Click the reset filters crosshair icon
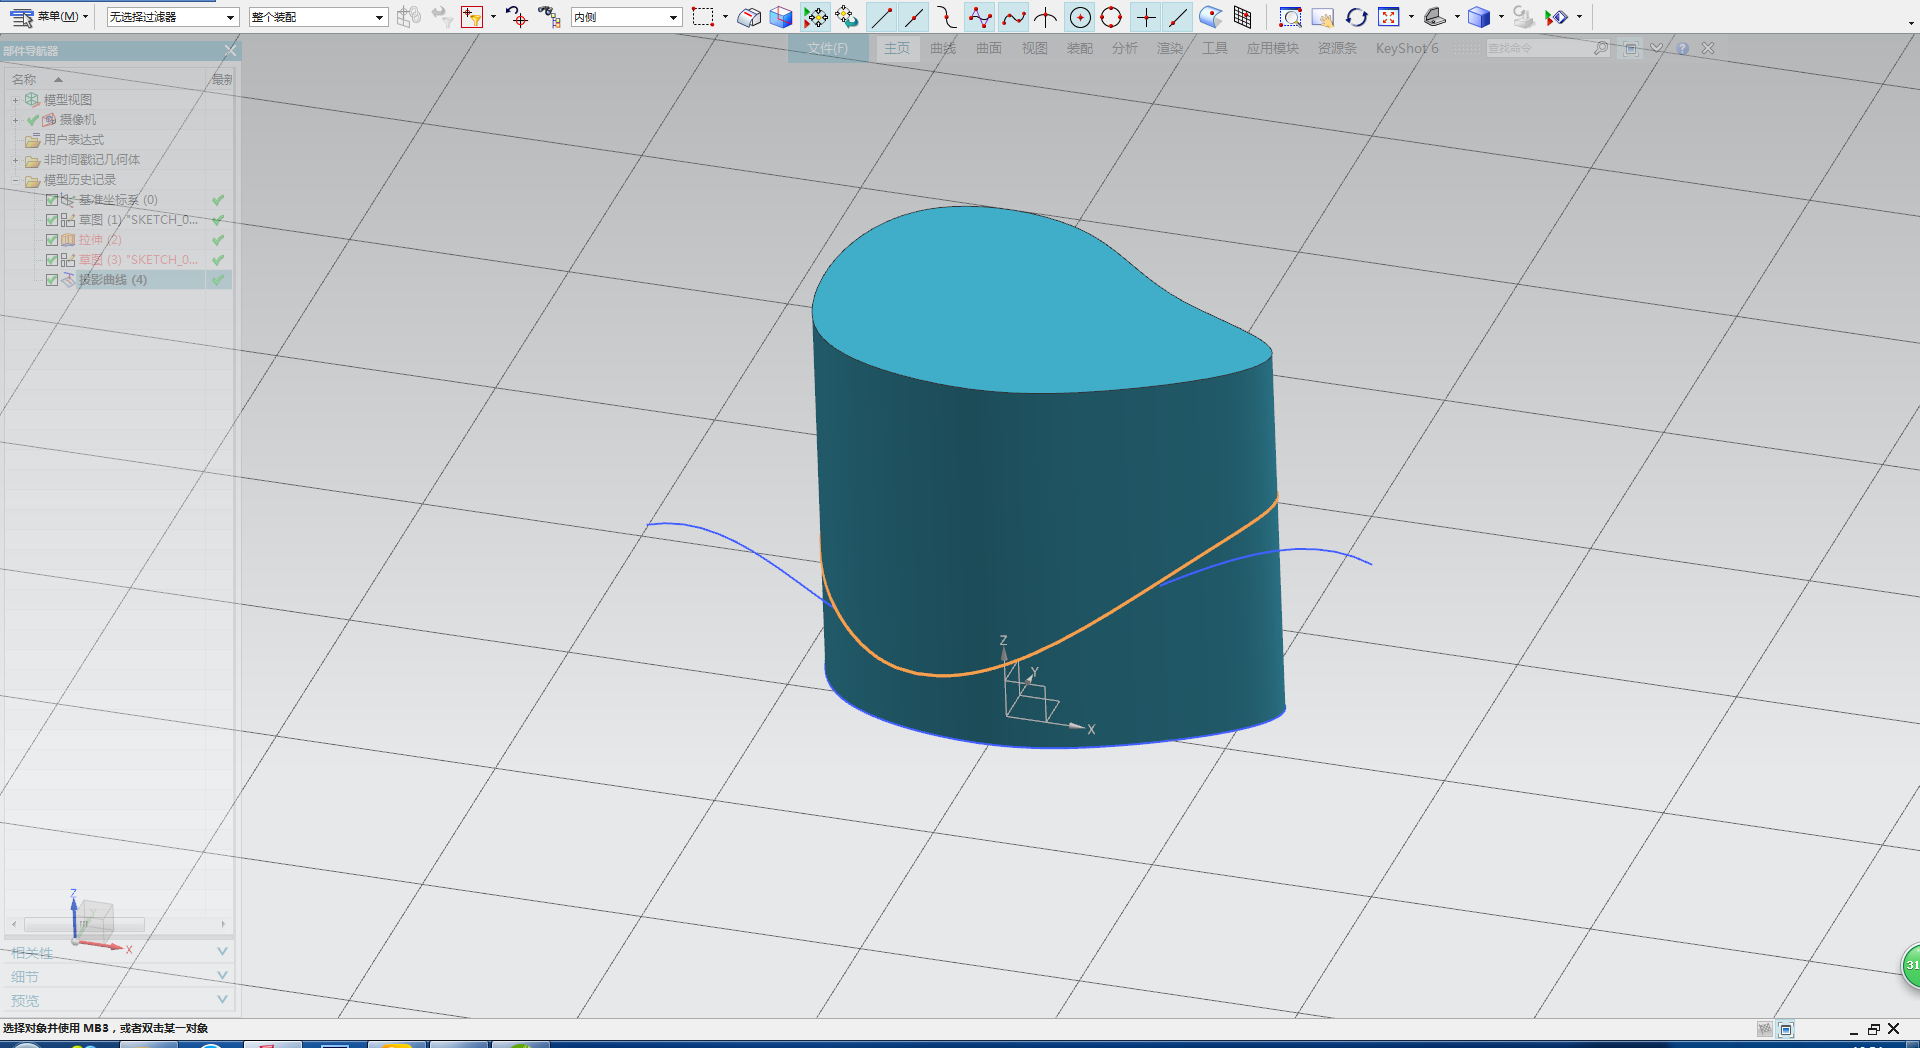The height and width of the screenshot is (1048, 1920). [516, 17]
